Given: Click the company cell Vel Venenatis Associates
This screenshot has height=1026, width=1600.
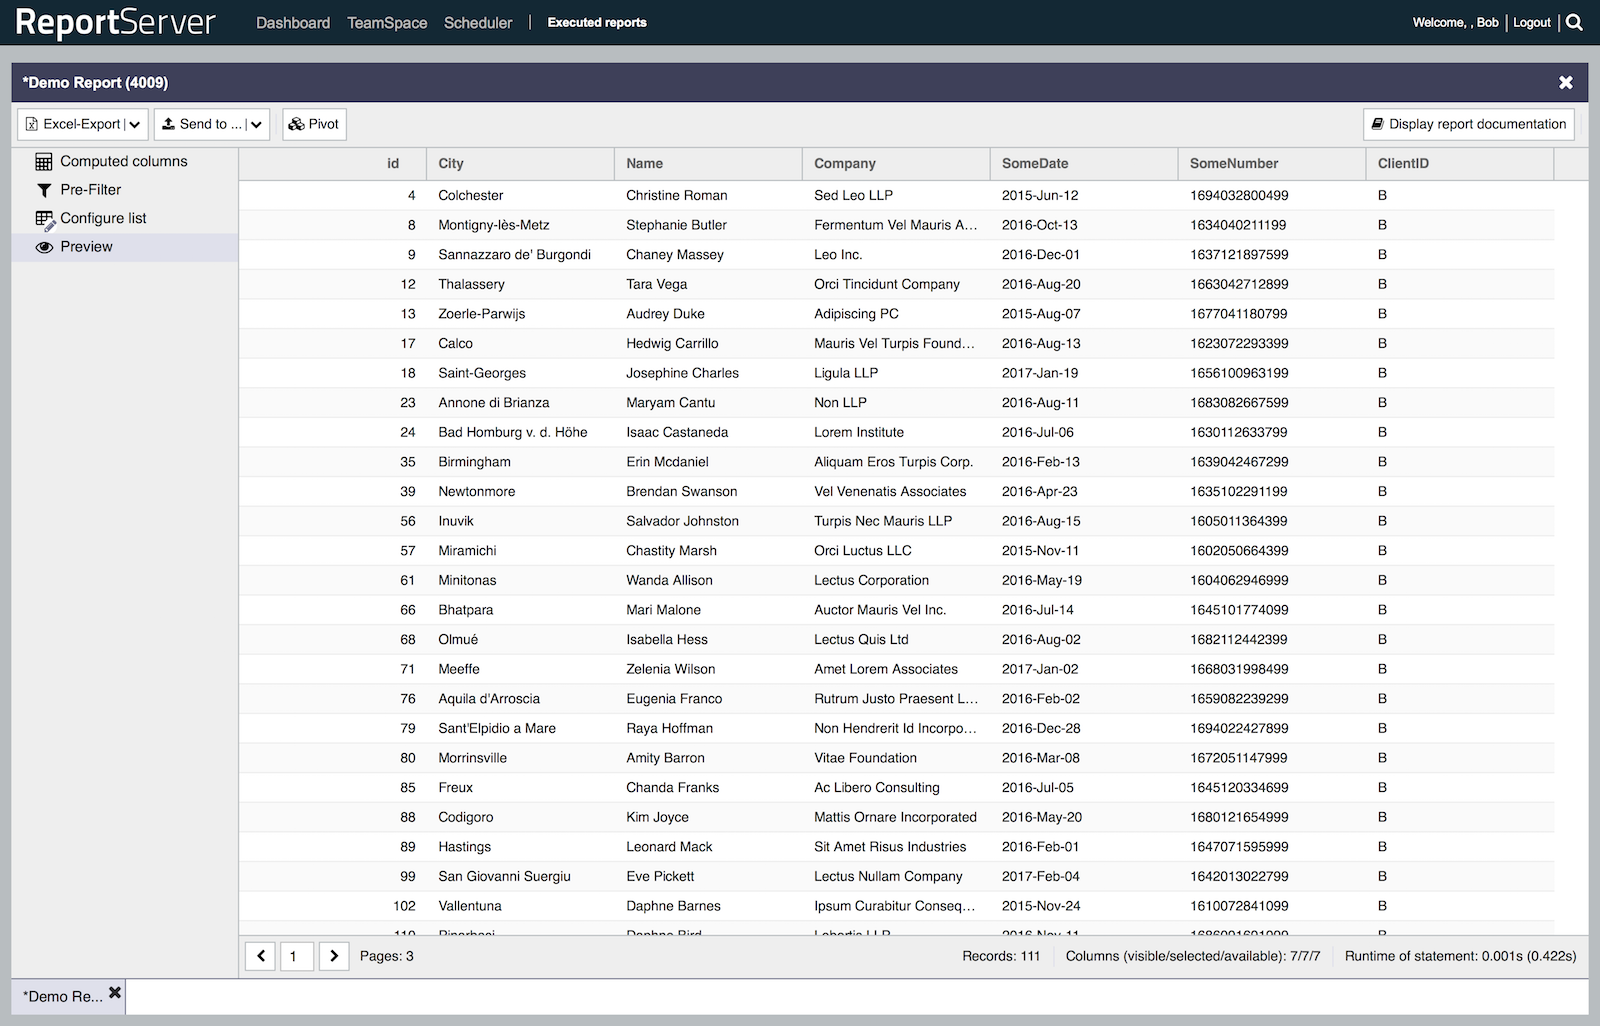Looking at the screenshot, I should (x=890, y=491).
